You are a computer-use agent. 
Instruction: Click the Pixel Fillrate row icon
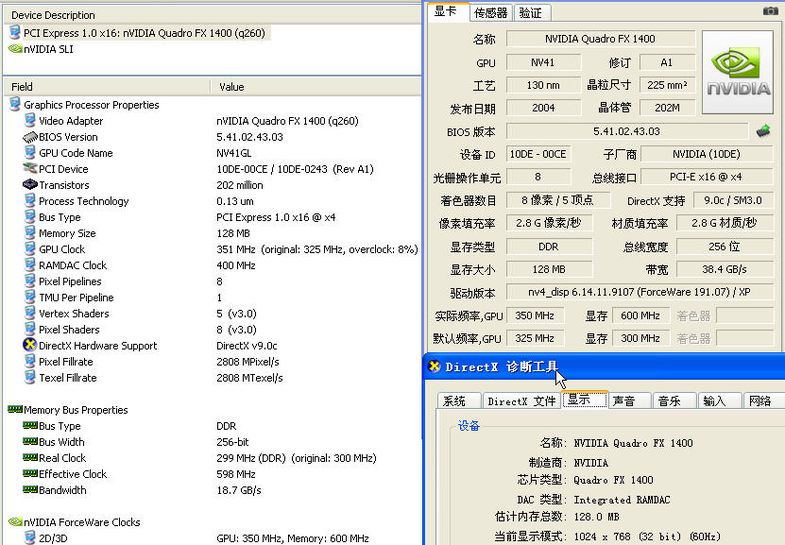click(30, 361)
